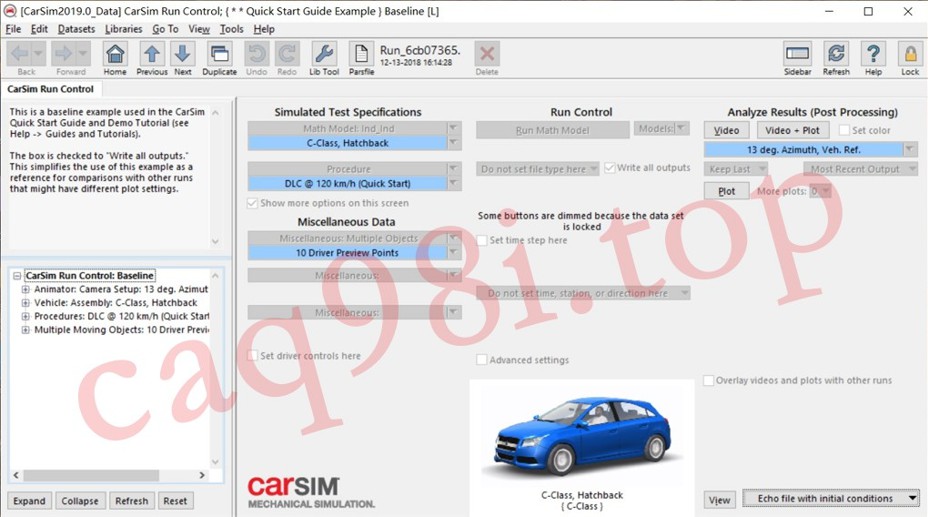Open DLC @ 120 km/h dataset dropdown

tap(454, 183)
